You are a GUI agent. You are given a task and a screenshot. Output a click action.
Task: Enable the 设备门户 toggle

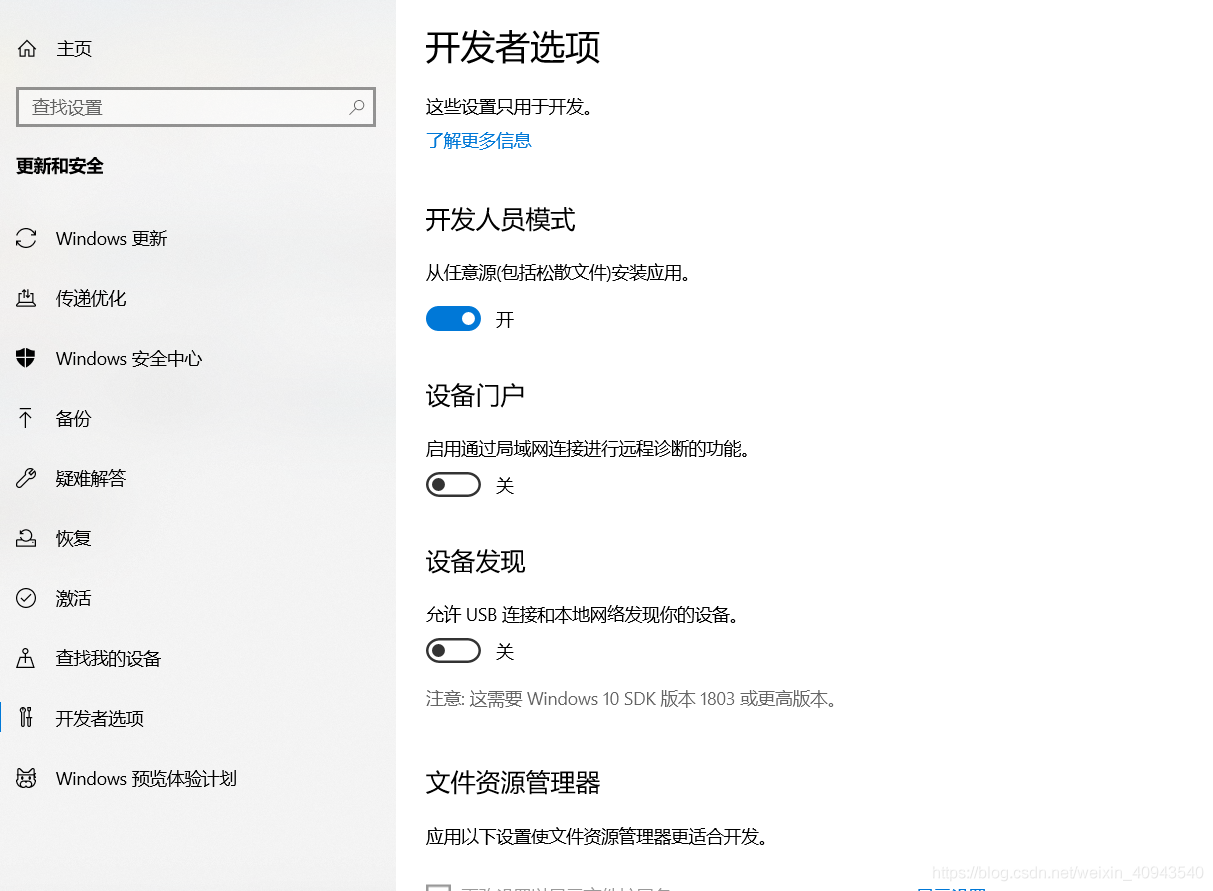tap(453, 485)
